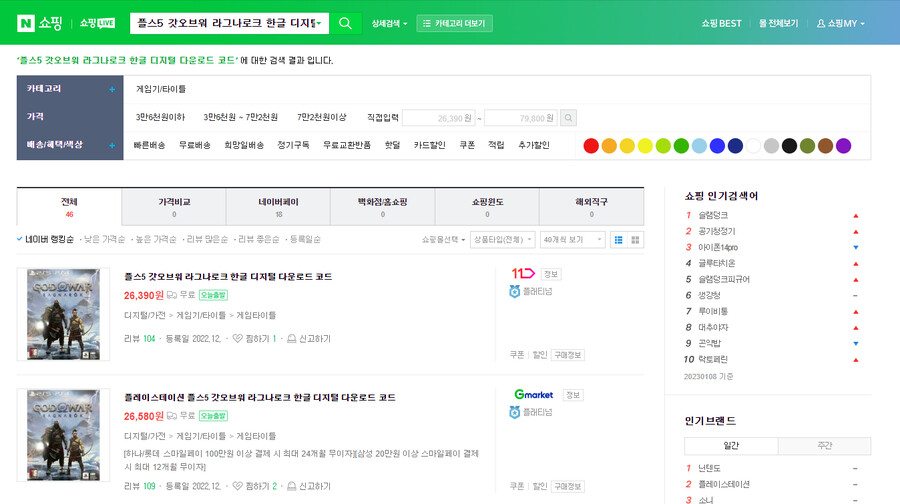The height and width of the screenshot is (504, 900).
Task: Filter by 7만2천원이상 price range
Action: coord(321,117)
